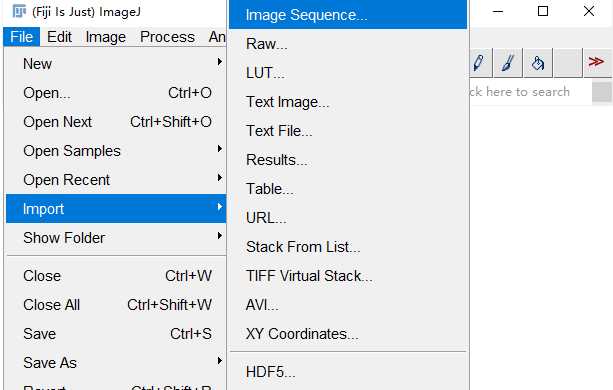Open the Edit menu

pos(59,37)
